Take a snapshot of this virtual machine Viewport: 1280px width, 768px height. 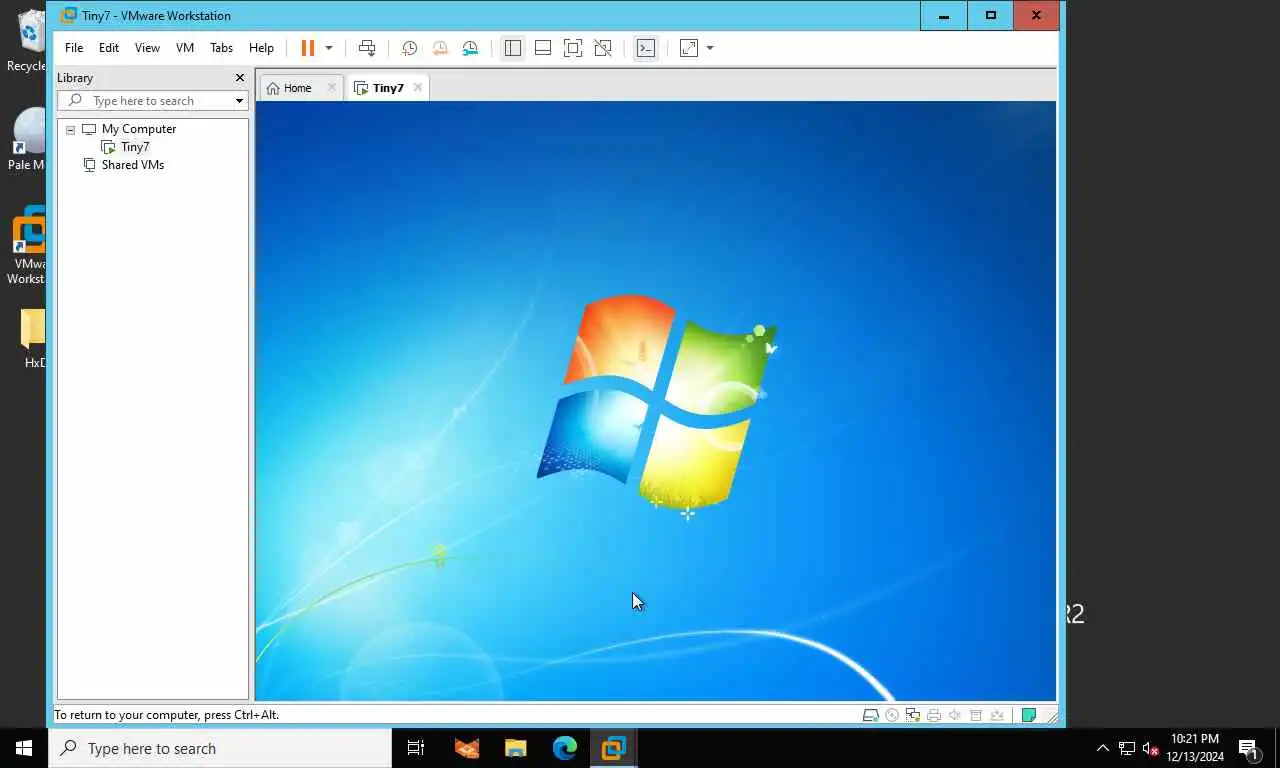410,48
